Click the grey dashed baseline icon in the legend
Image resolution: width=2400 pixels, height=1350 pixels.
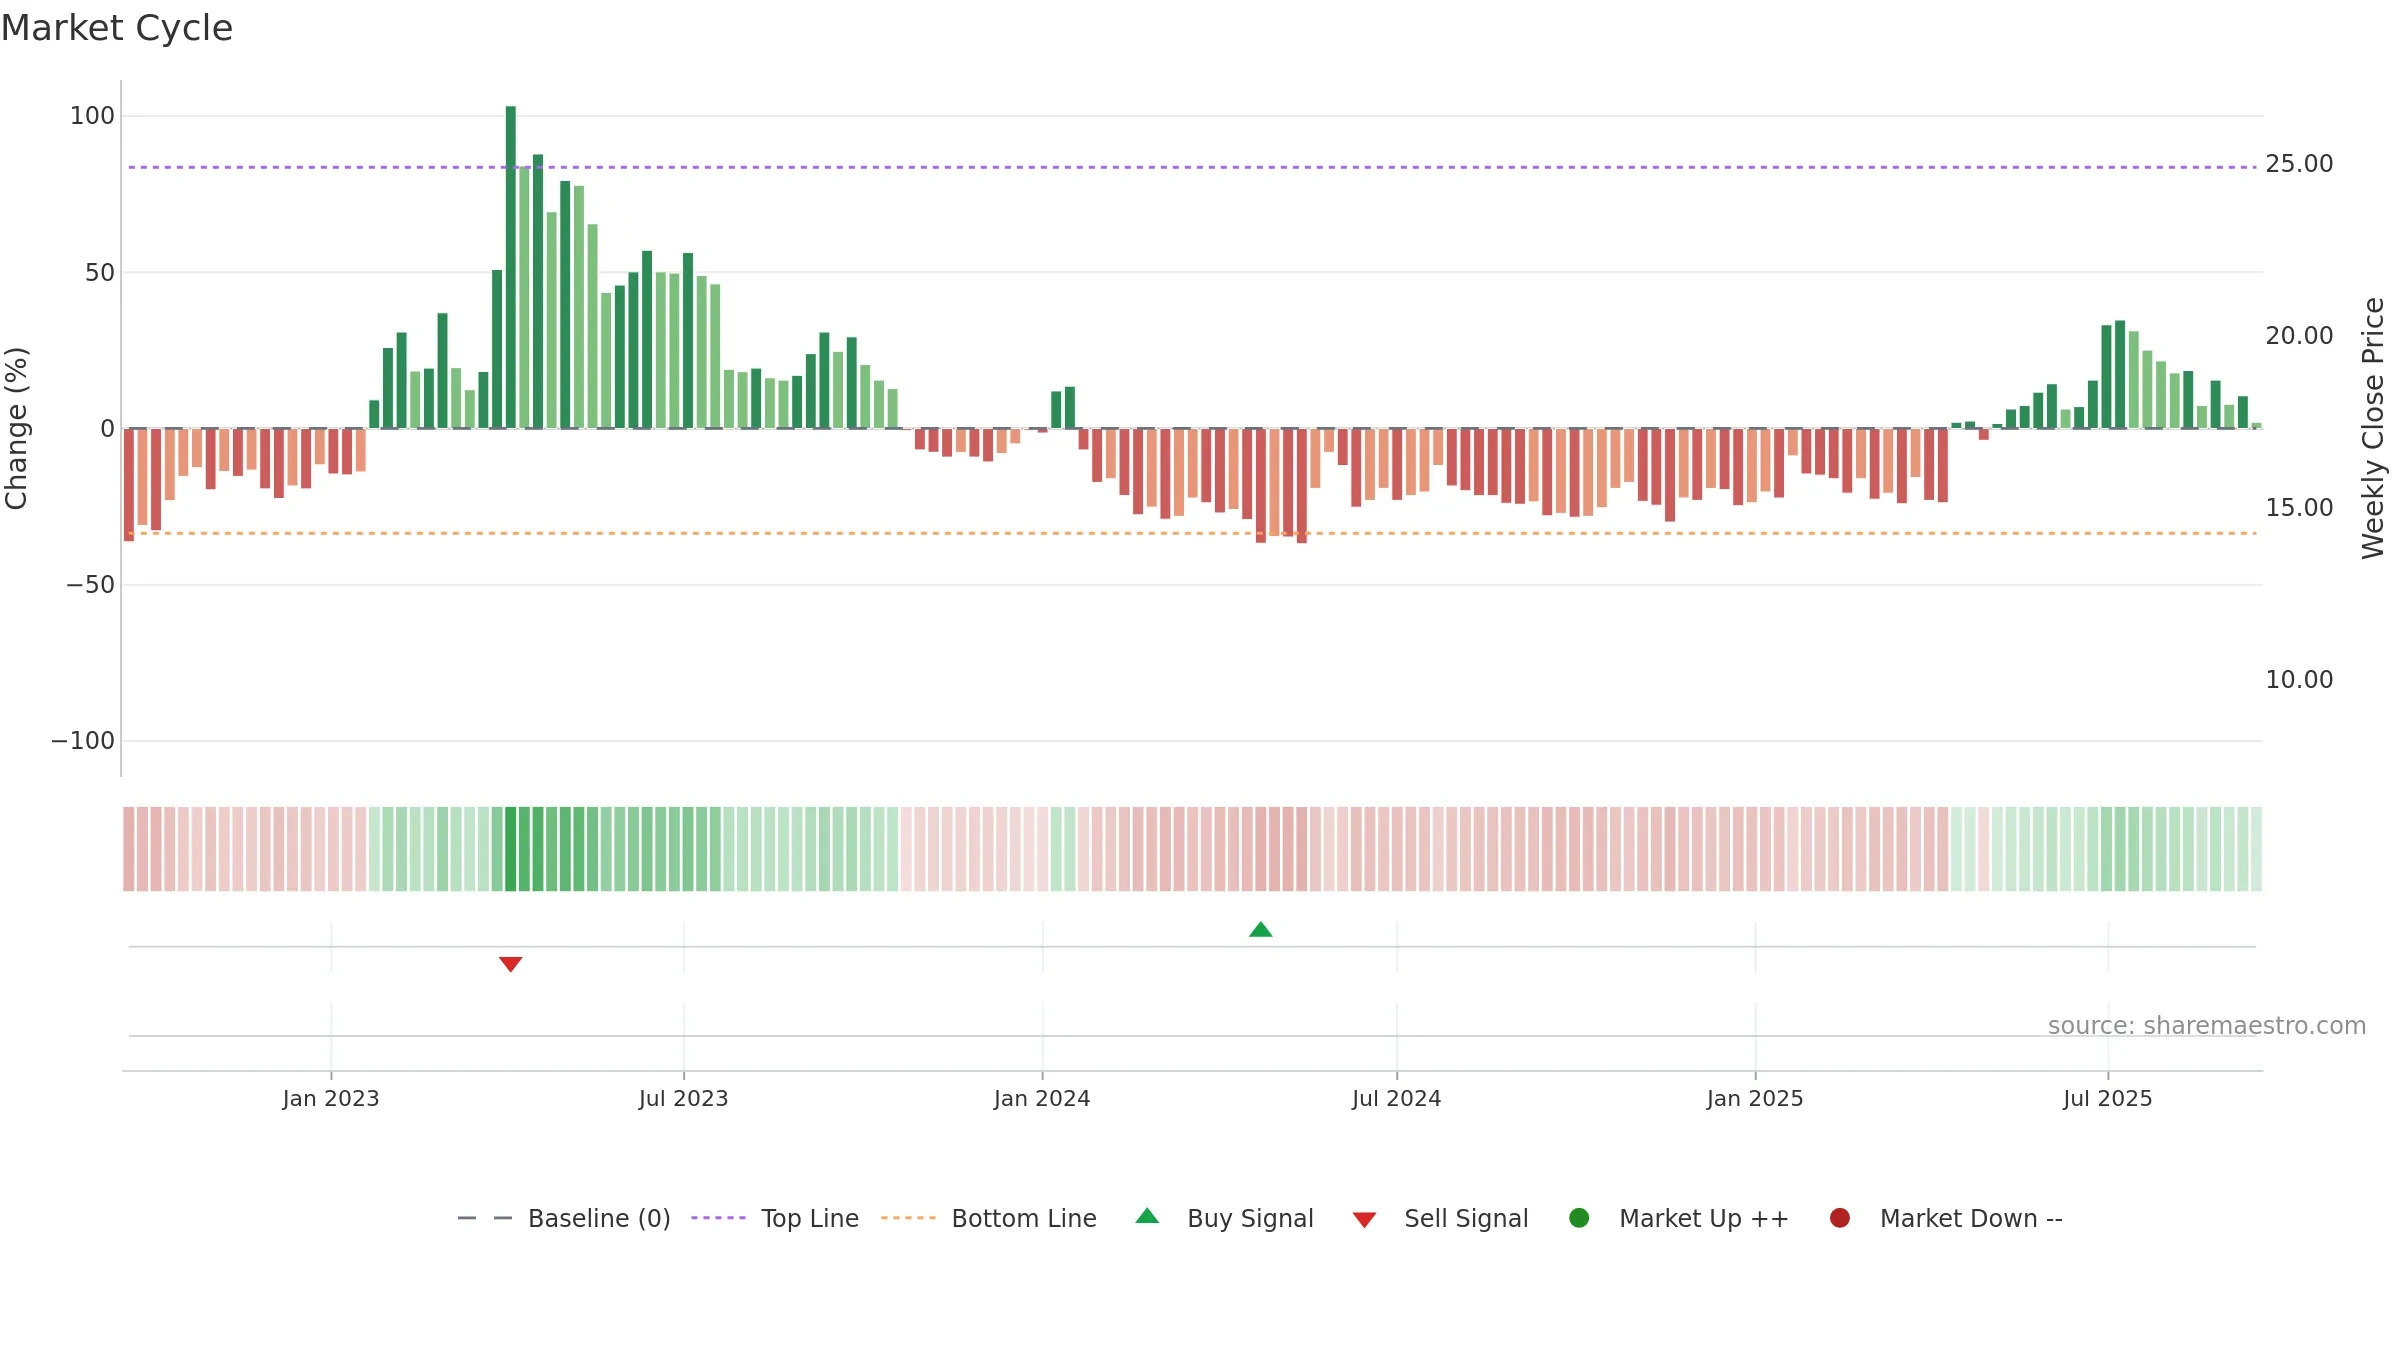coord(485,1218)
